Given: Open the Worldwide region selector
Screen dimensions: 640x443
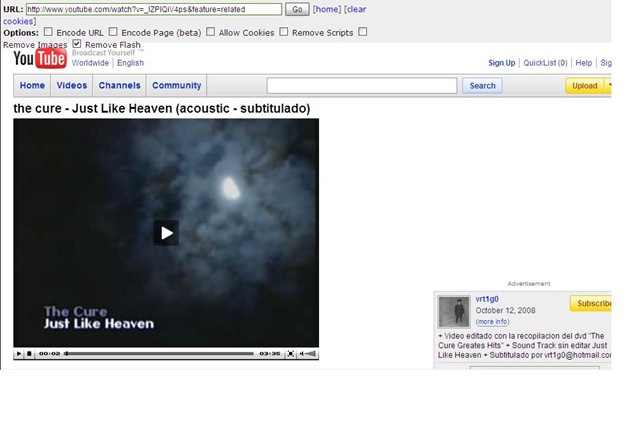Looking at the screenshot, I should click(90, 63).
